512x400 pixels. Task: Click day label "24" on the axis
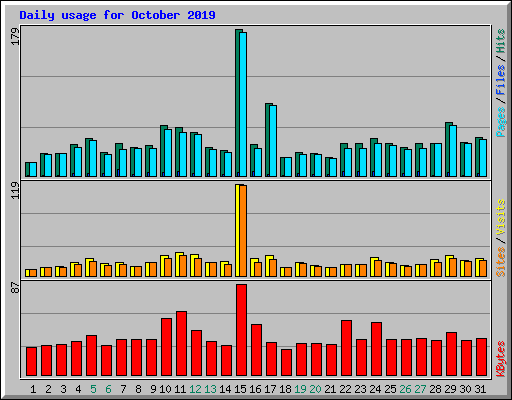pyautogui.click(x=375, y=389)
